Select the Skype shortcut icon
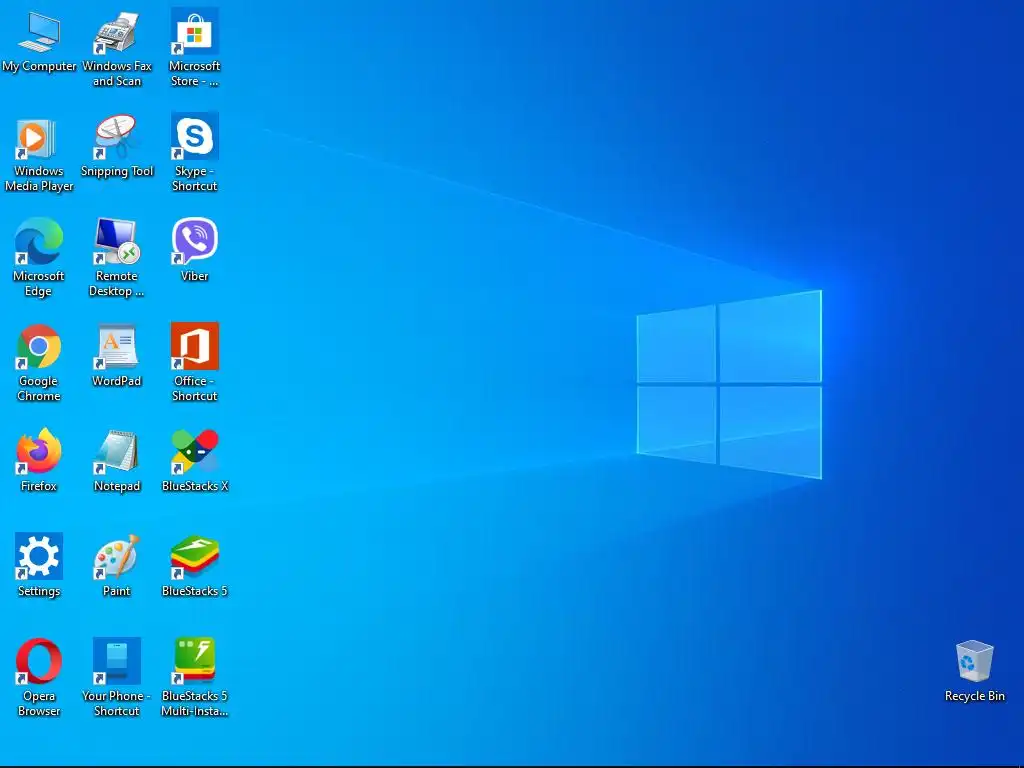The height and width of the screenshot is (768, 1024). pos(195,136)
